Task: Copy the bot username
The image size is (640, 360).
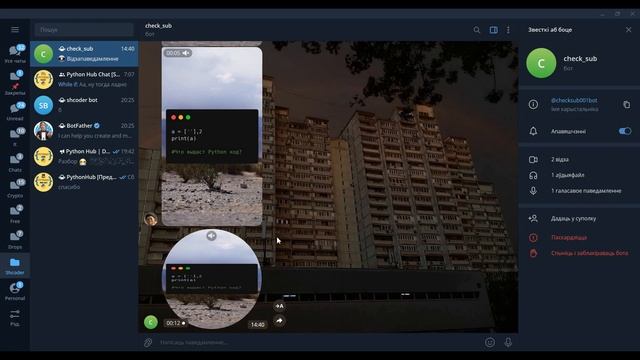Action: click(x=627, y=104)
